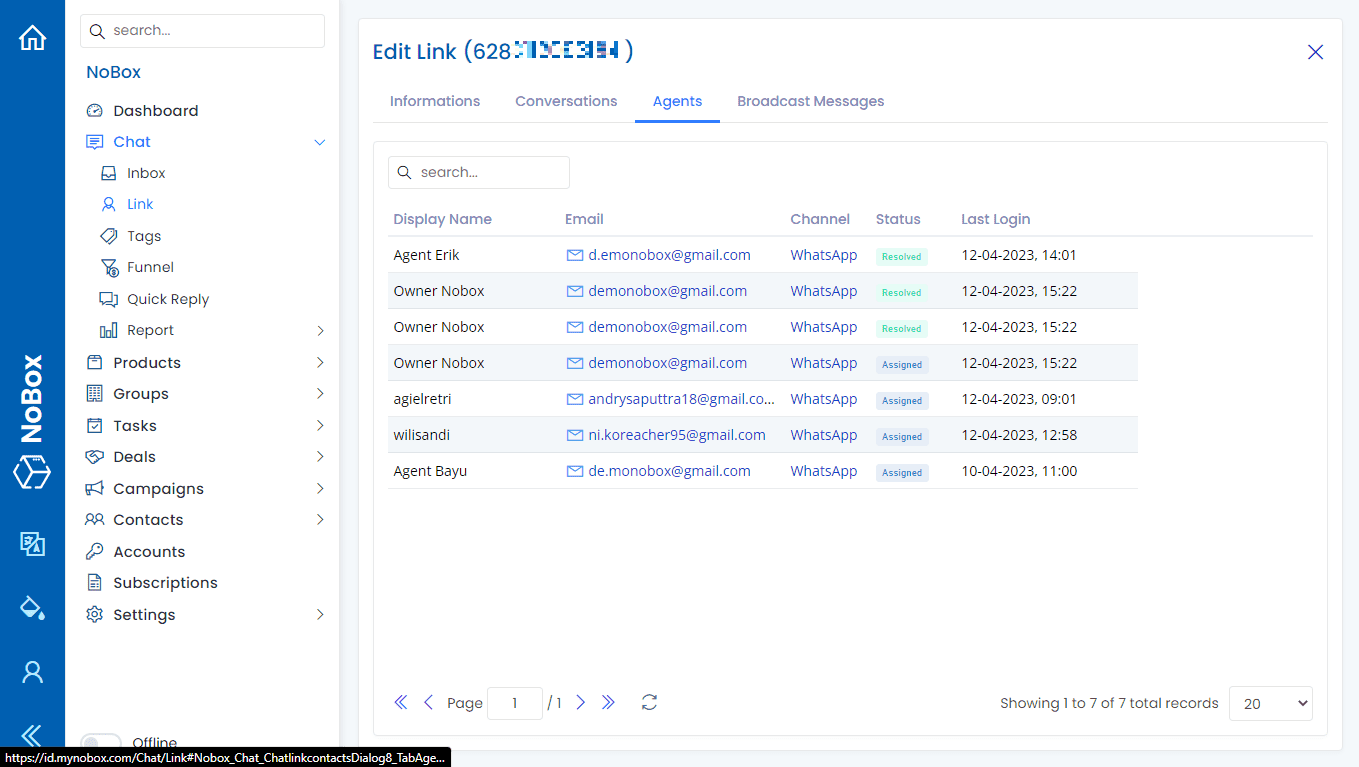
Task: Click the WhatsApp link for Agent Bayu
Action: pyautogui.click(x=823, y=470)
